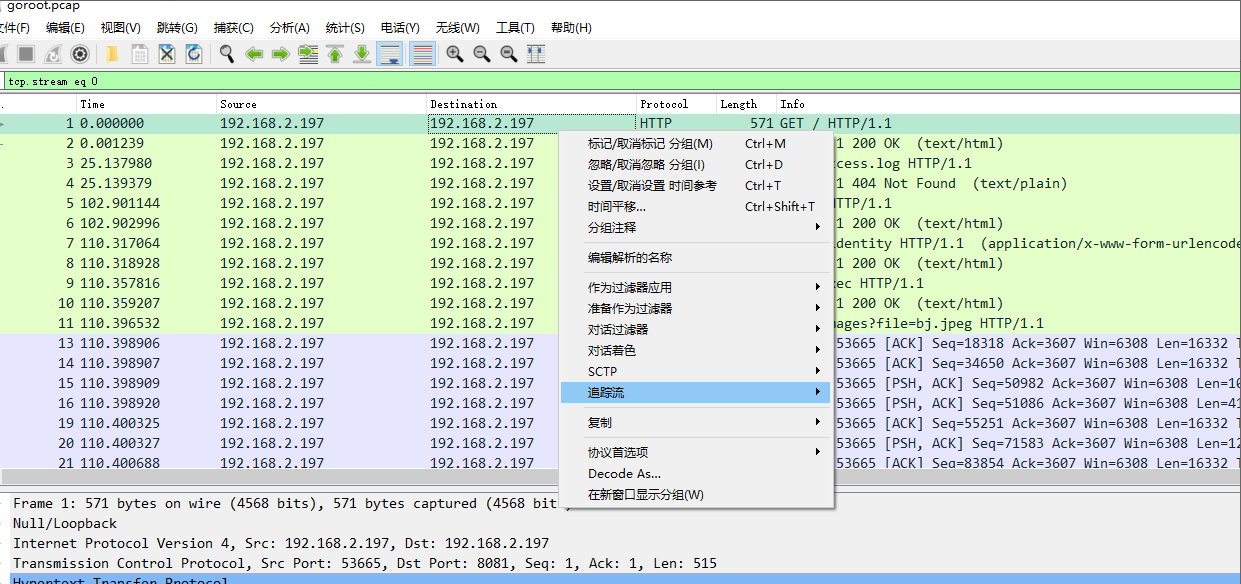1241x584 pixels.
Task: Choose Decode As... in context menu
Action: pos(697,474)
